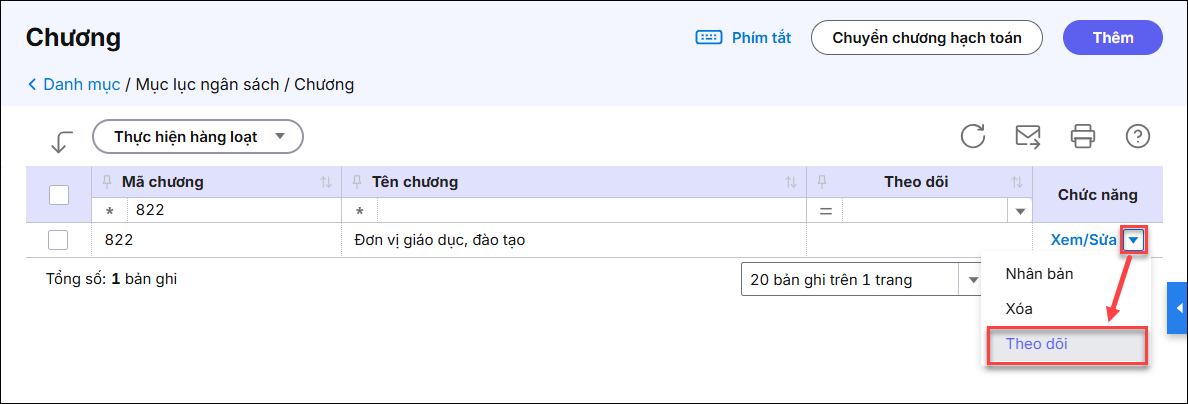
Task: Click the Thêm button
Action: point(1112,38)
